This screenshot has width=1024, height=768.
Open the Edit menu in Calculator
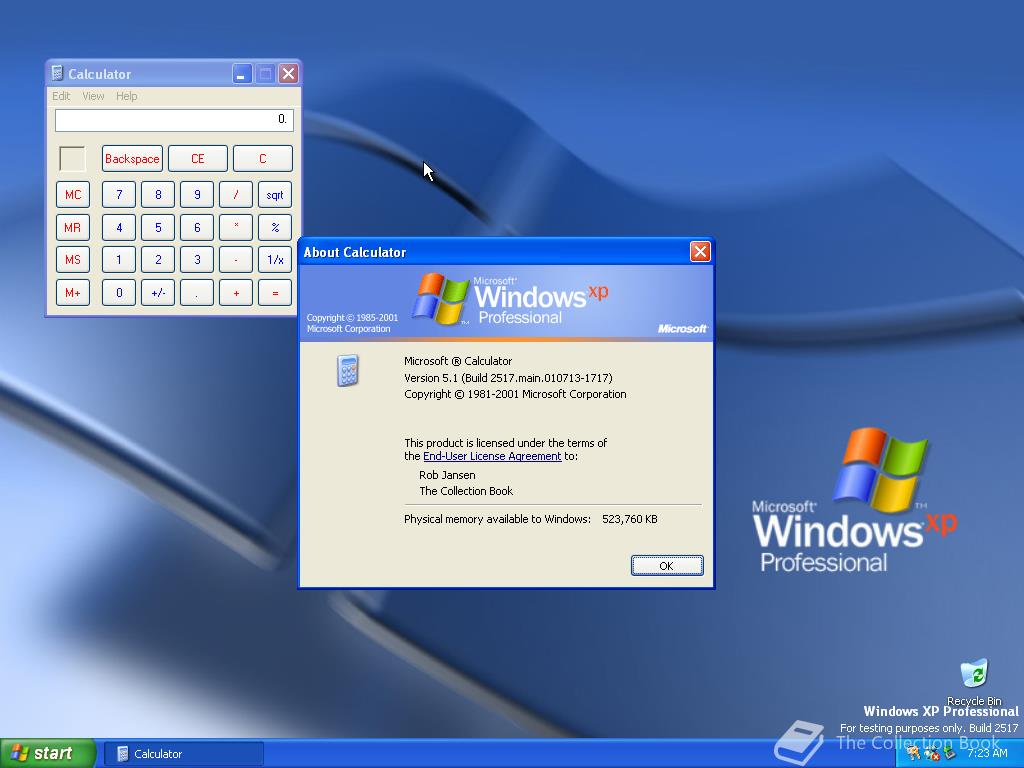tap(61, 96)
